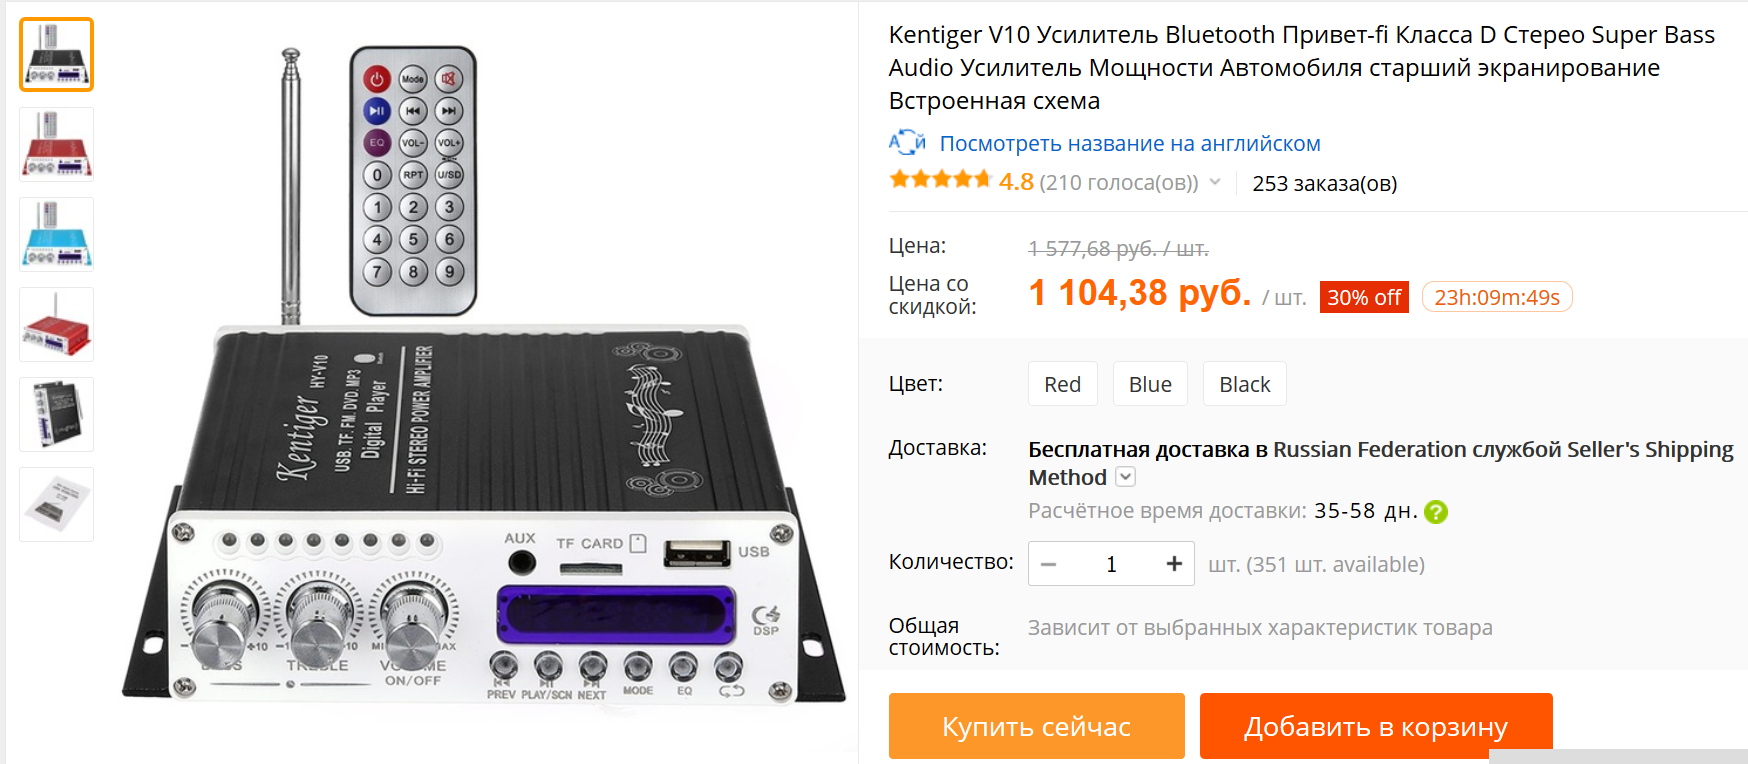
Task: Click the 'Купить сейчас' button
Action: pos(1037,726)
